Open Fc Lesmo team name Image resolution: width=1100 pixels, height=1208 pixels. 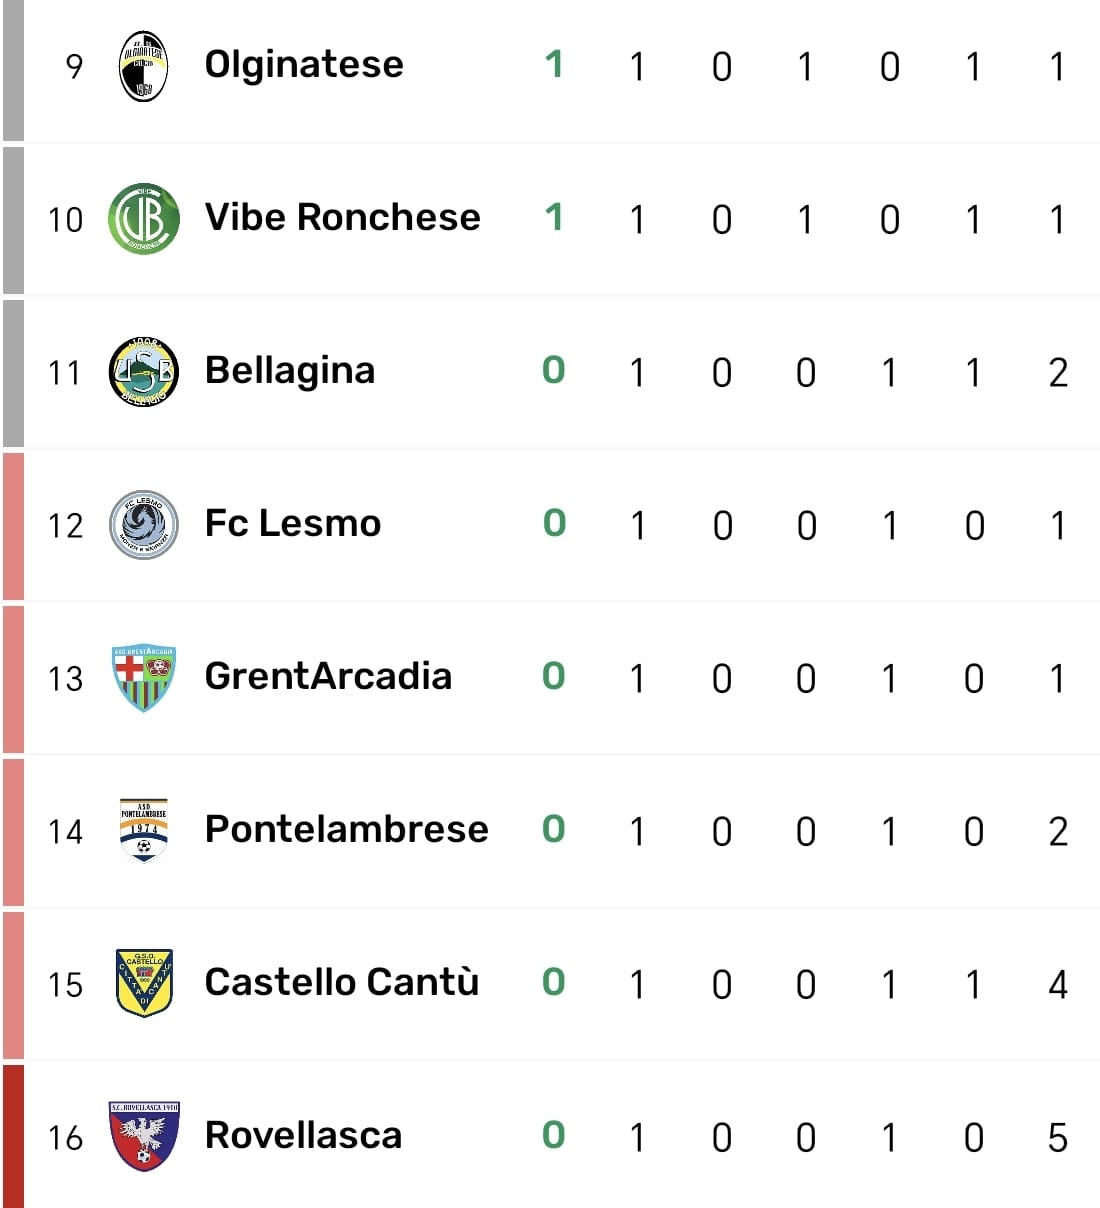(292, 524)
